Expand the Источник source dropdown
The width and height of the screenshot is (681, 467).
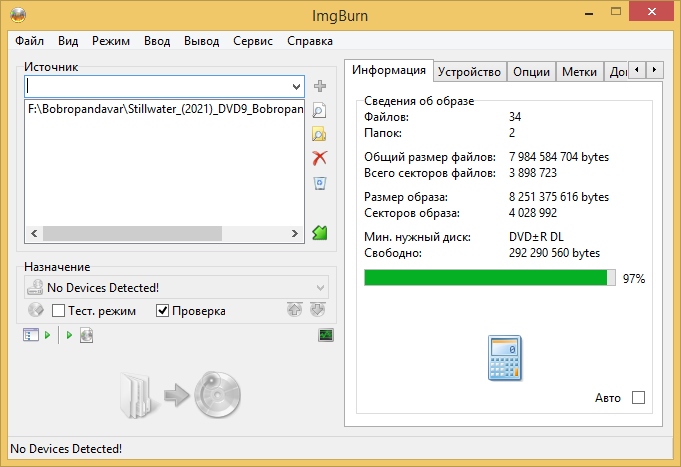pos(296,86)
